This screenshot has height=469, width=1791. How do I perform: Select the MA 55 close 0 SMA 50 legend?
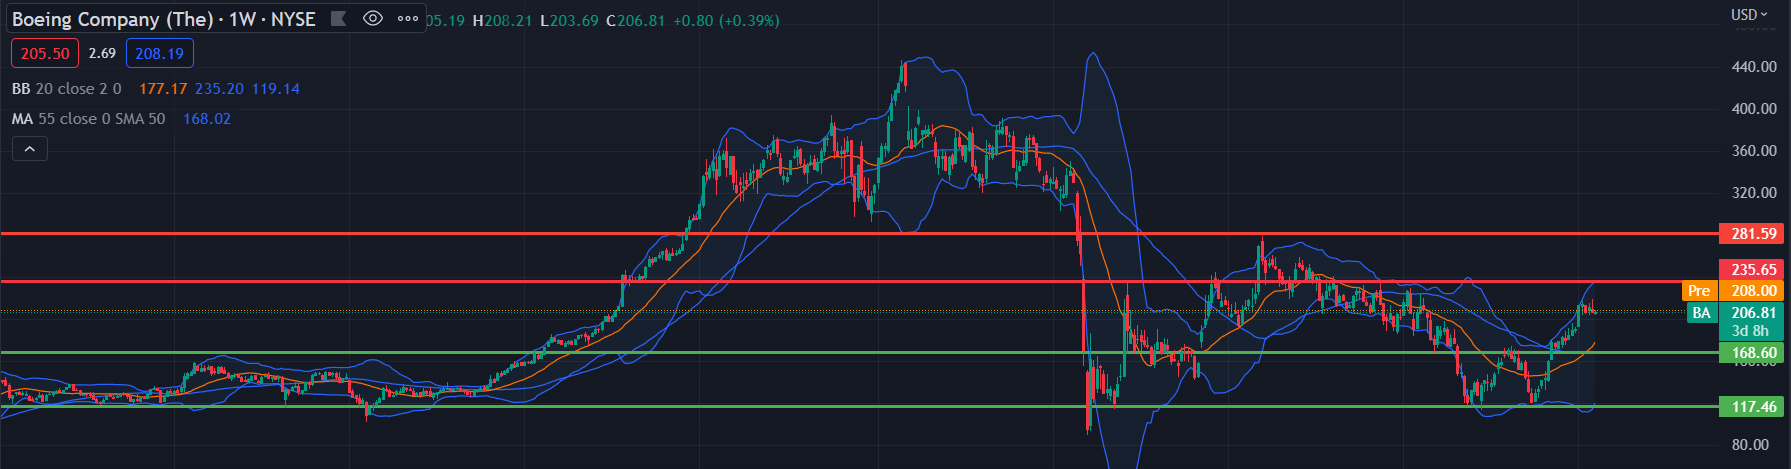[x=89, y=119]
